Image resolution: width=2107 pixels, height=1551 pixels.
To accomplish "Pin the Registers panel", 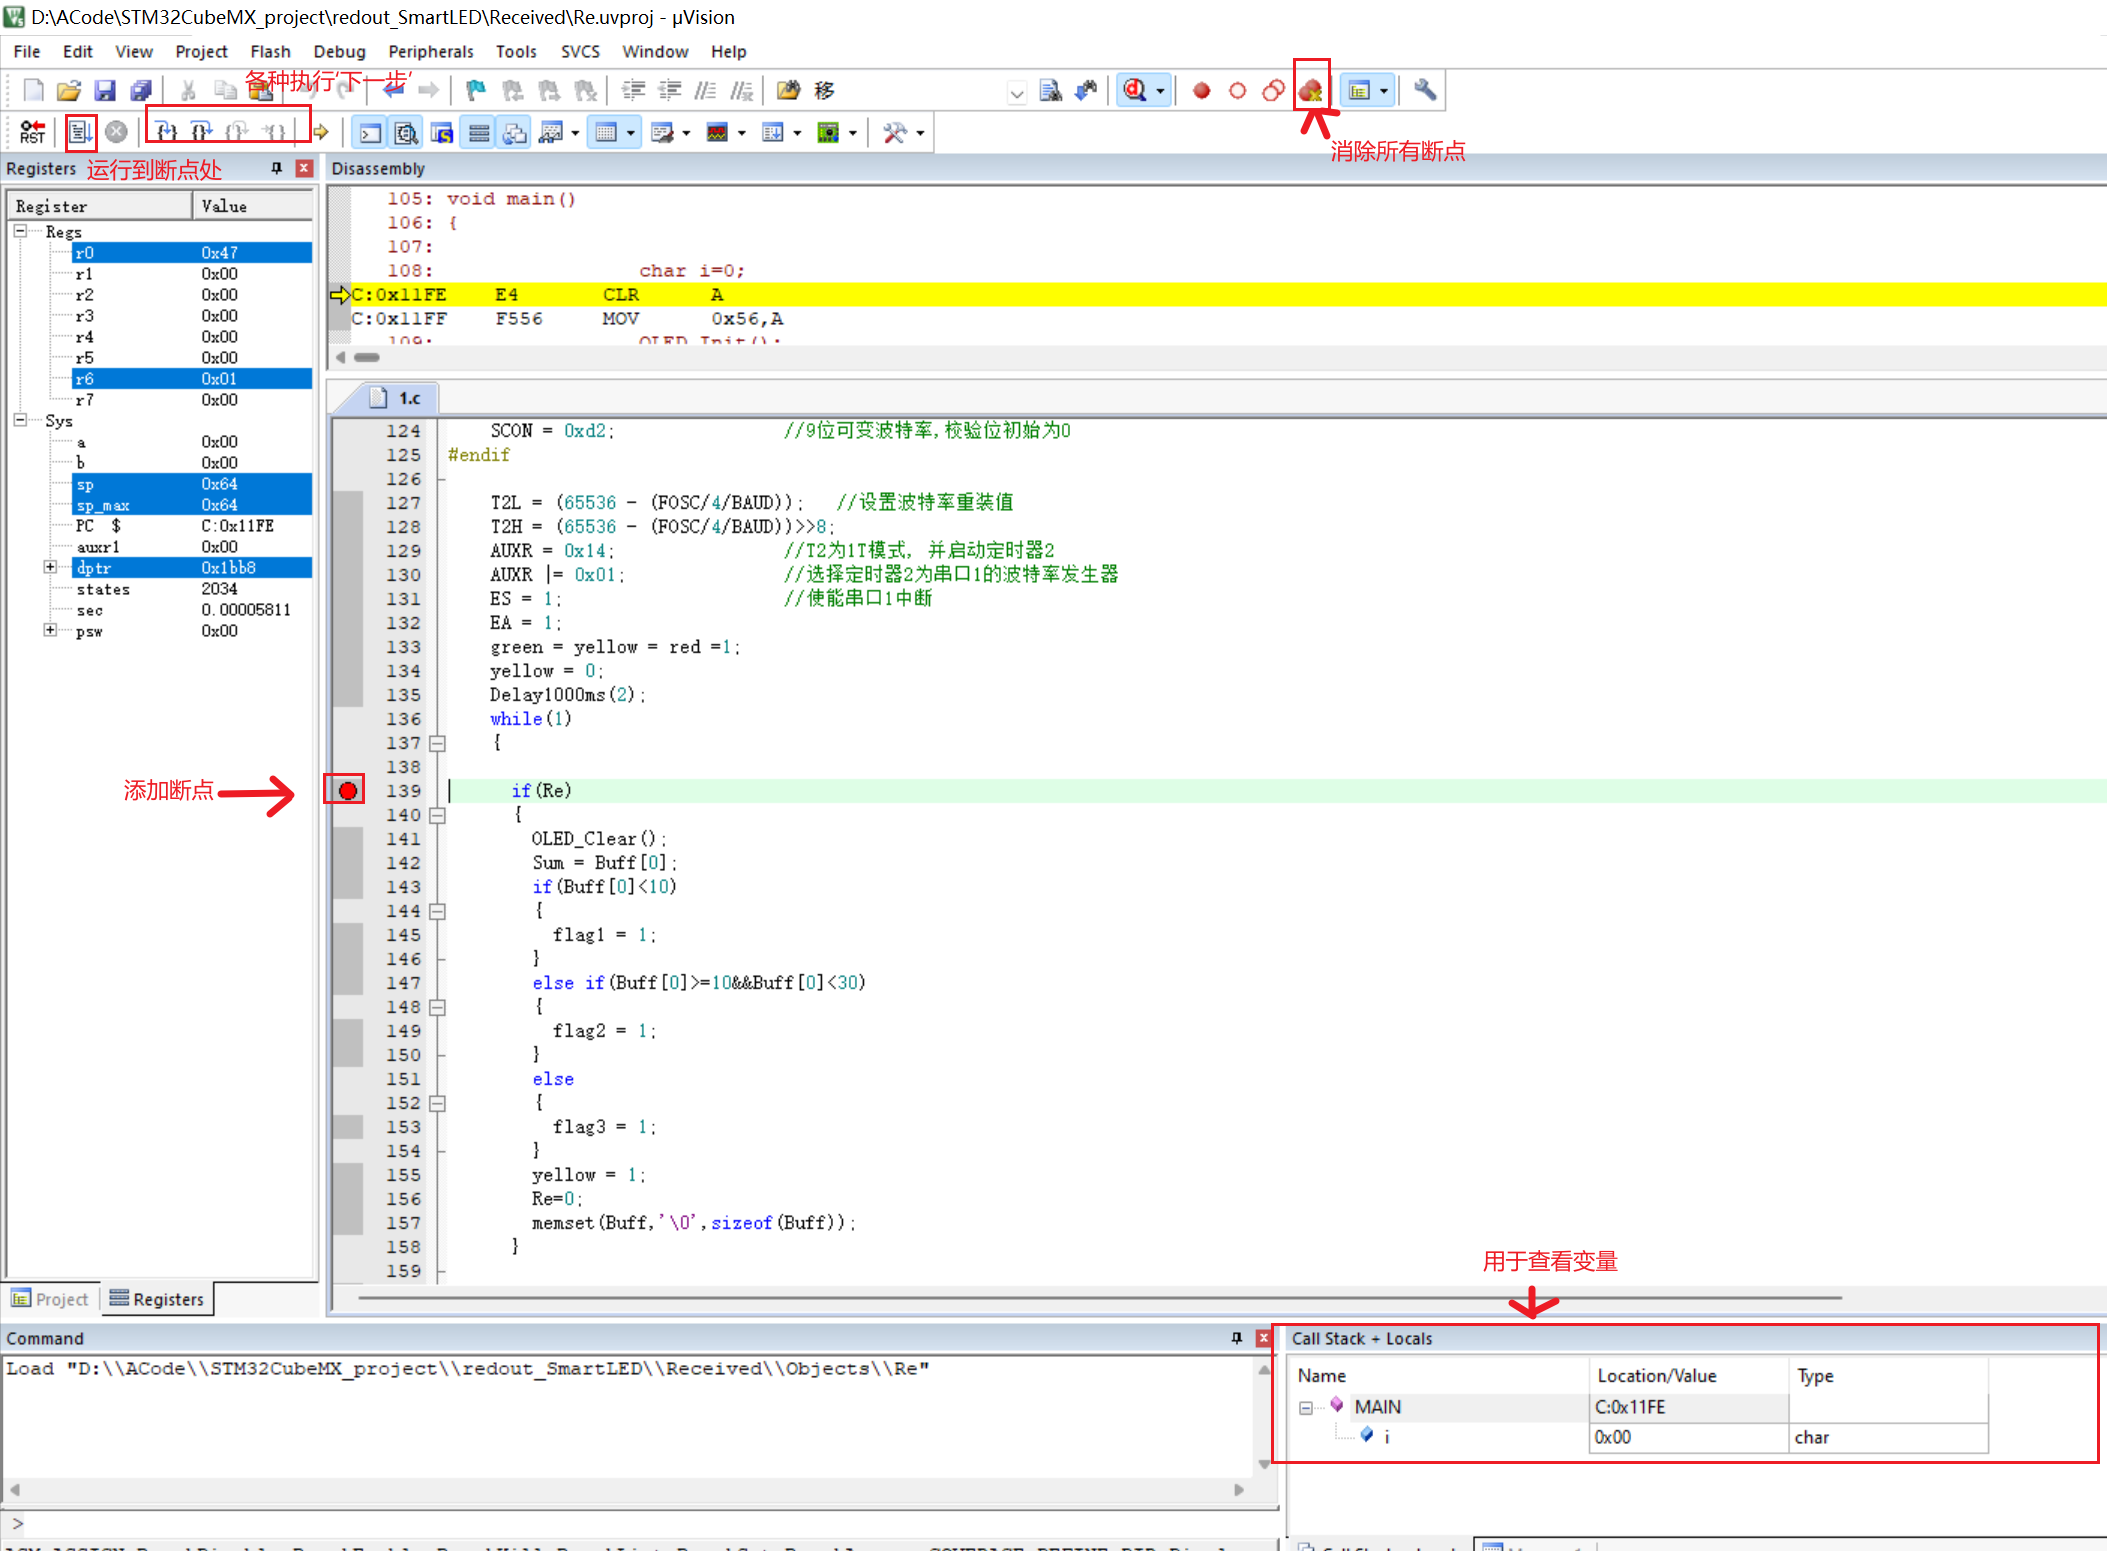I will [277, 168].
